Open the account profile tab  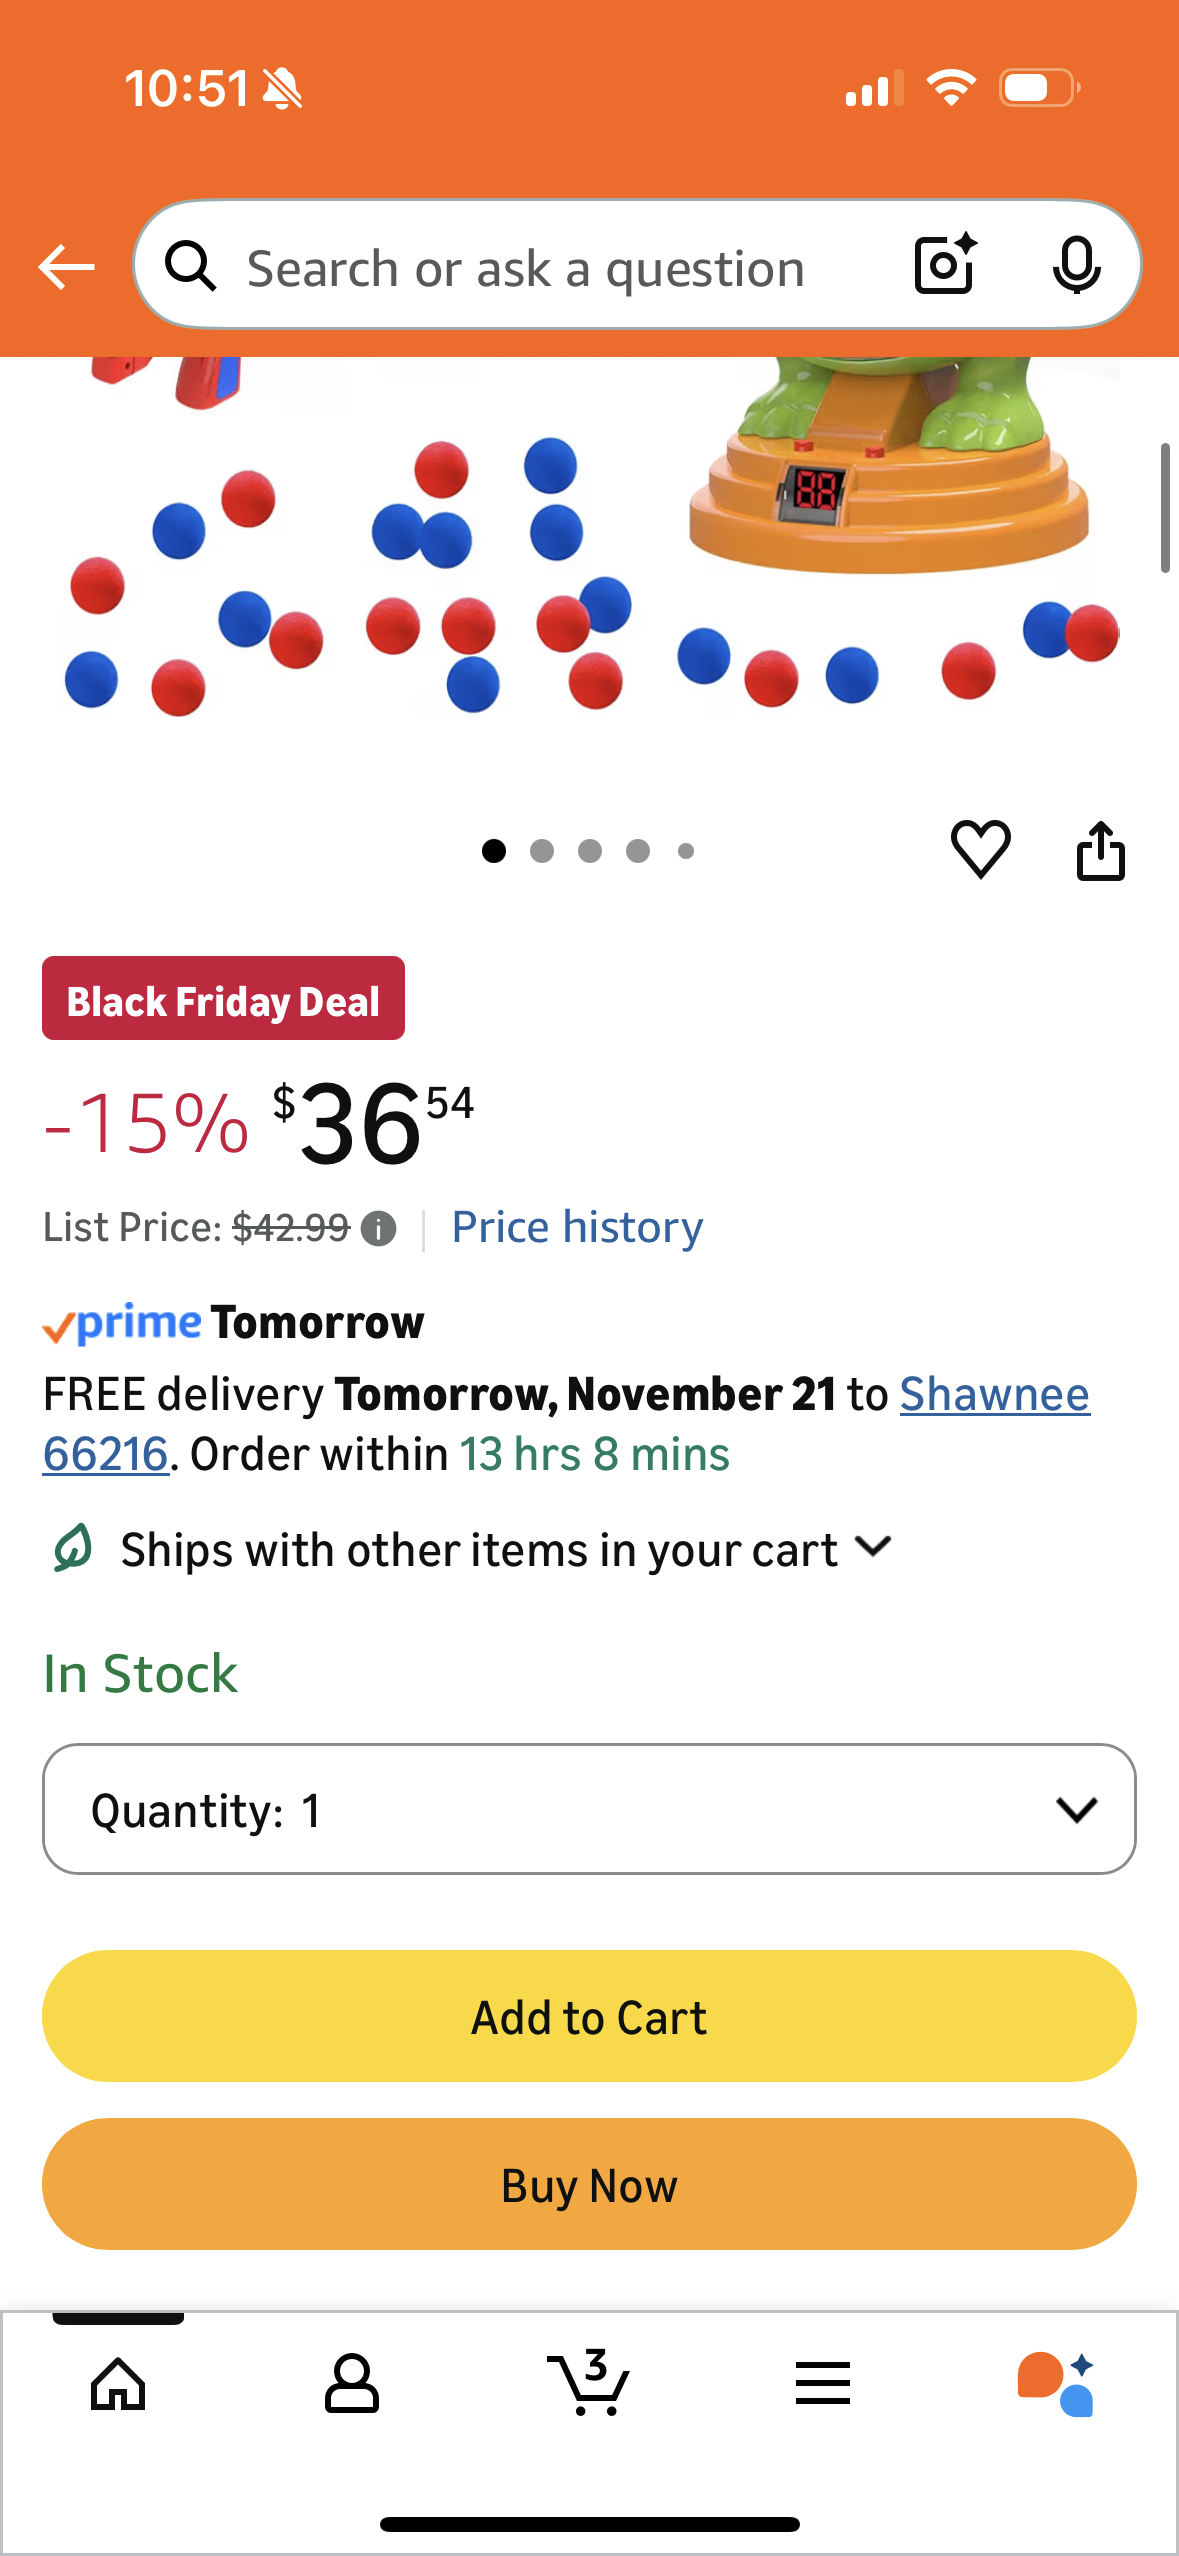click(x=352, y=2384)
